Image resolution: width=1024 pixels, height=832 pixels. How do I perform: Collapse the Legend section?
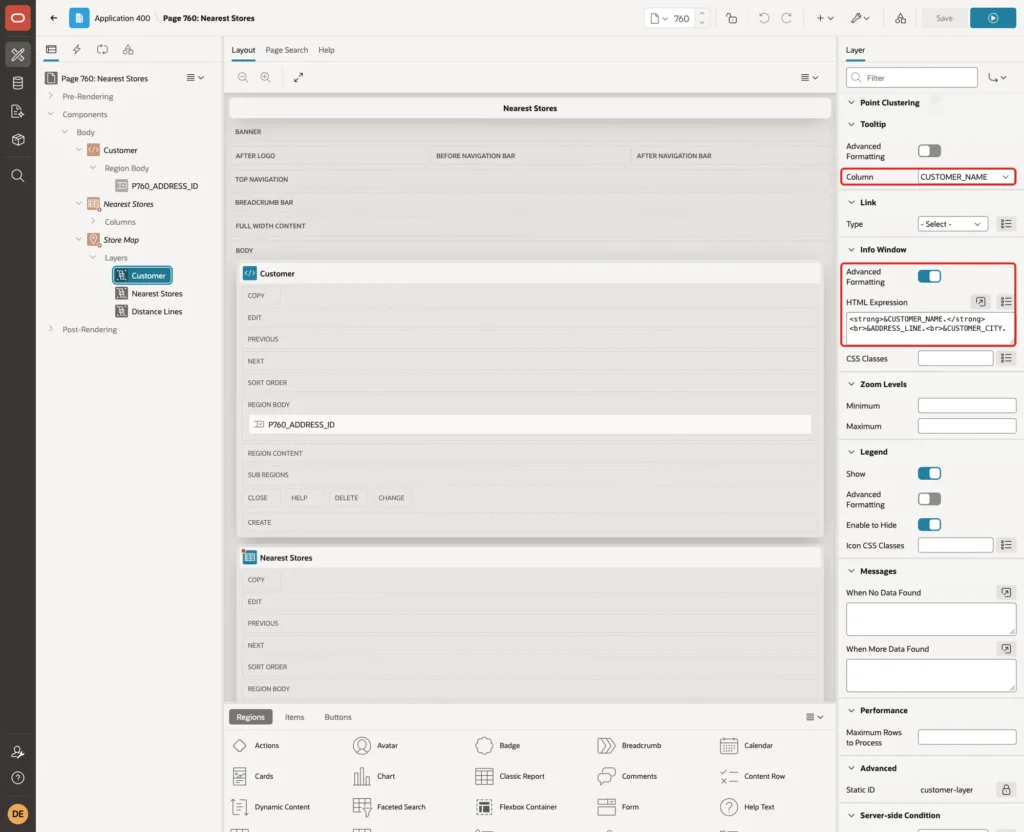tap(851, 452)
